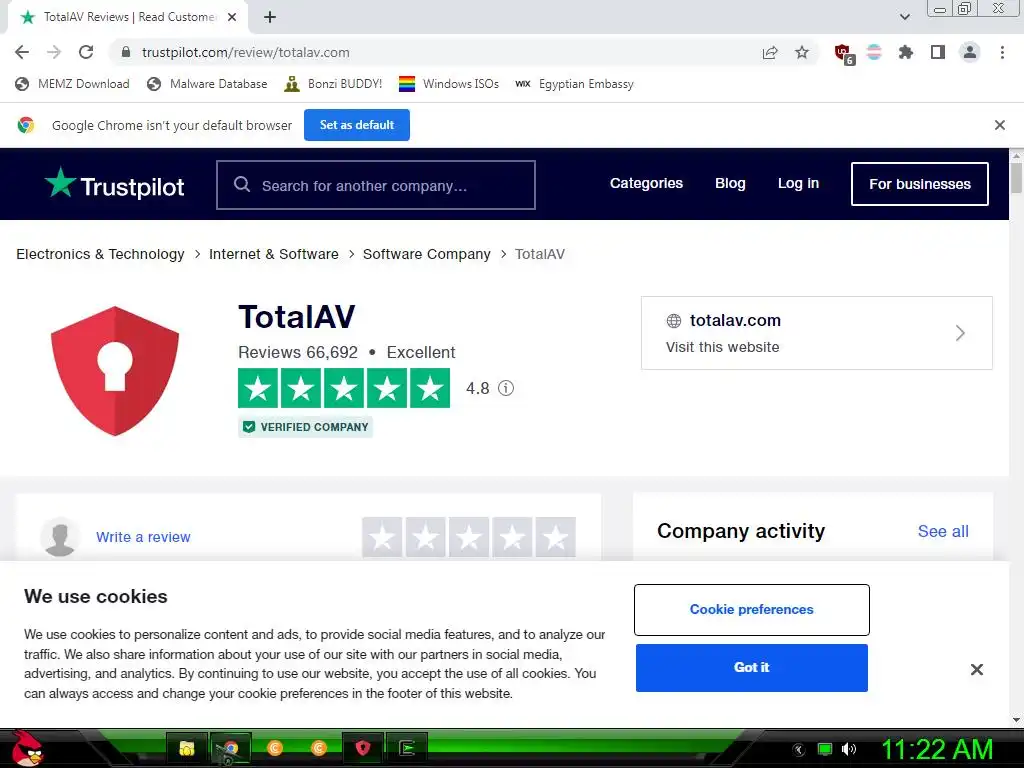Focus the Search for another company field
The image size is (1024, 768).
coord(376,185)
